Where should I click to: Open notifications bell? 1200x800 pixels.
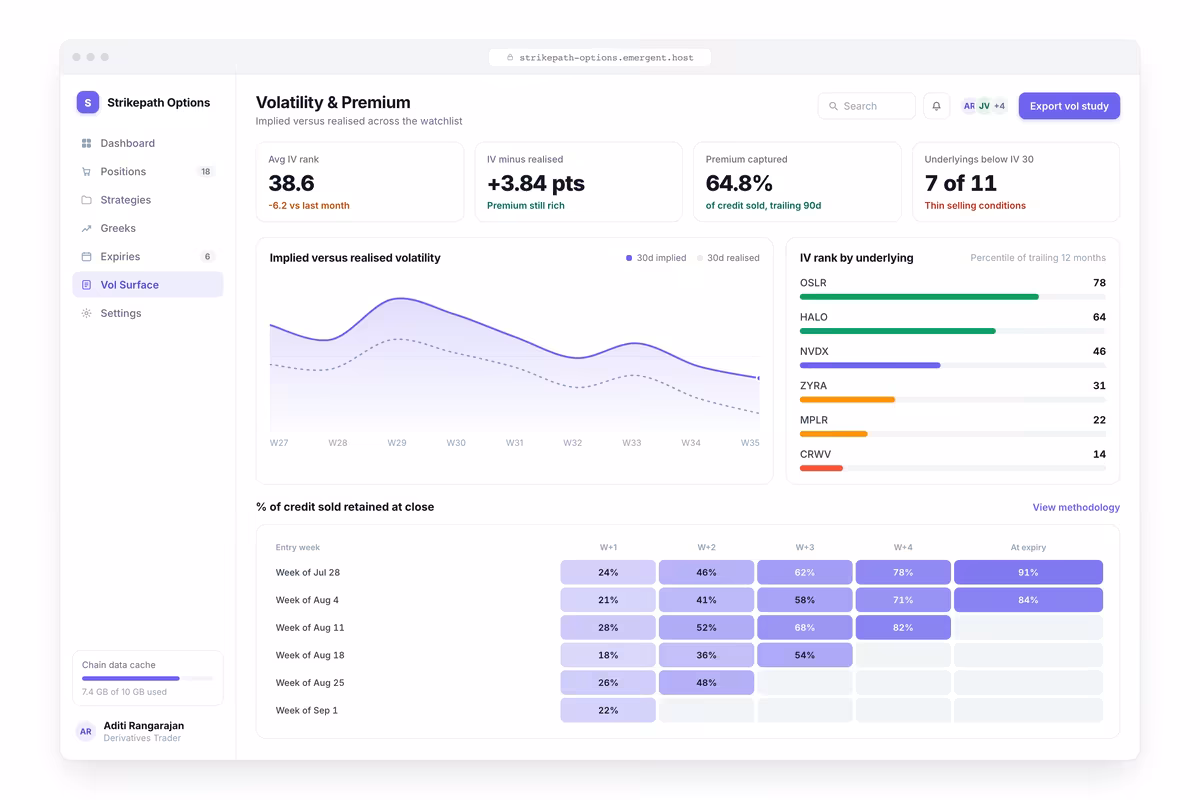tap(937, 106)
